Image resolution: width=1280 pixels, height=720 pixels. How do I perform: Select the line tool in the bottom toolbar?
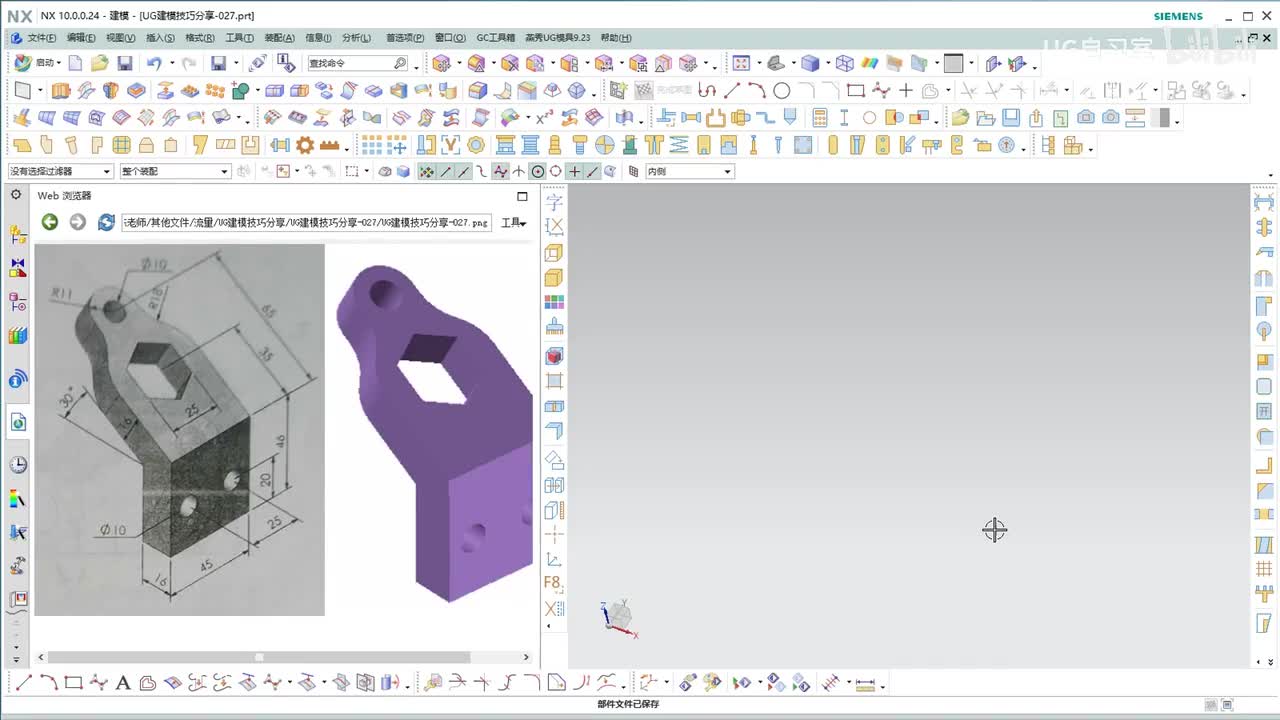(x=24, y=683)
